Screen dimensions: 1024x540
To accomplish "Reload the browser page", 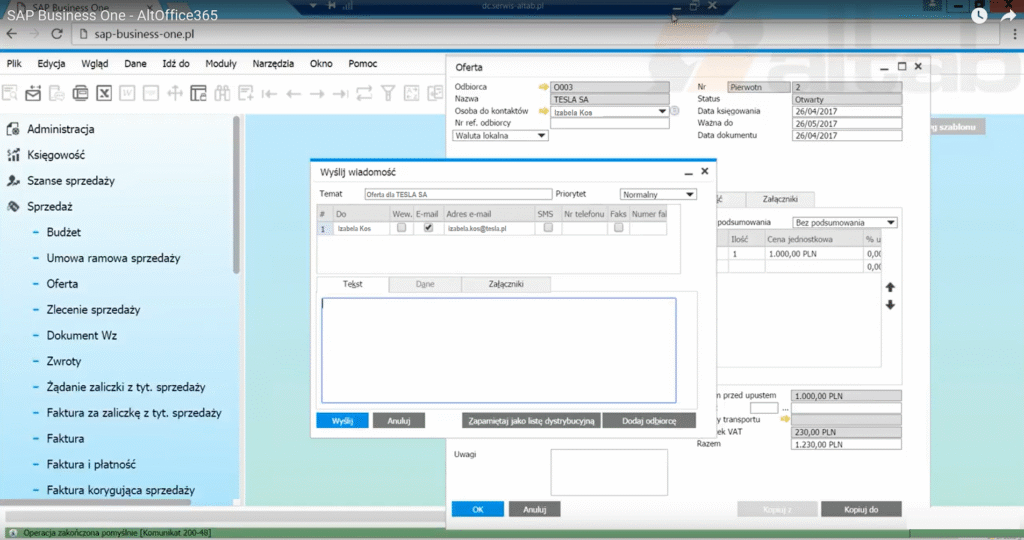I will 57,34.
